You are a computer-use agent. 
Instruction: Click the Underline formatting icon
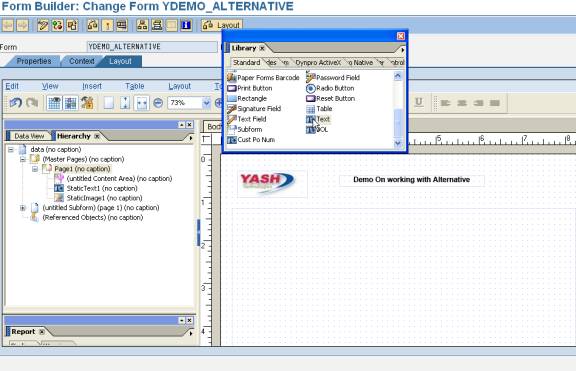point(418,103)
